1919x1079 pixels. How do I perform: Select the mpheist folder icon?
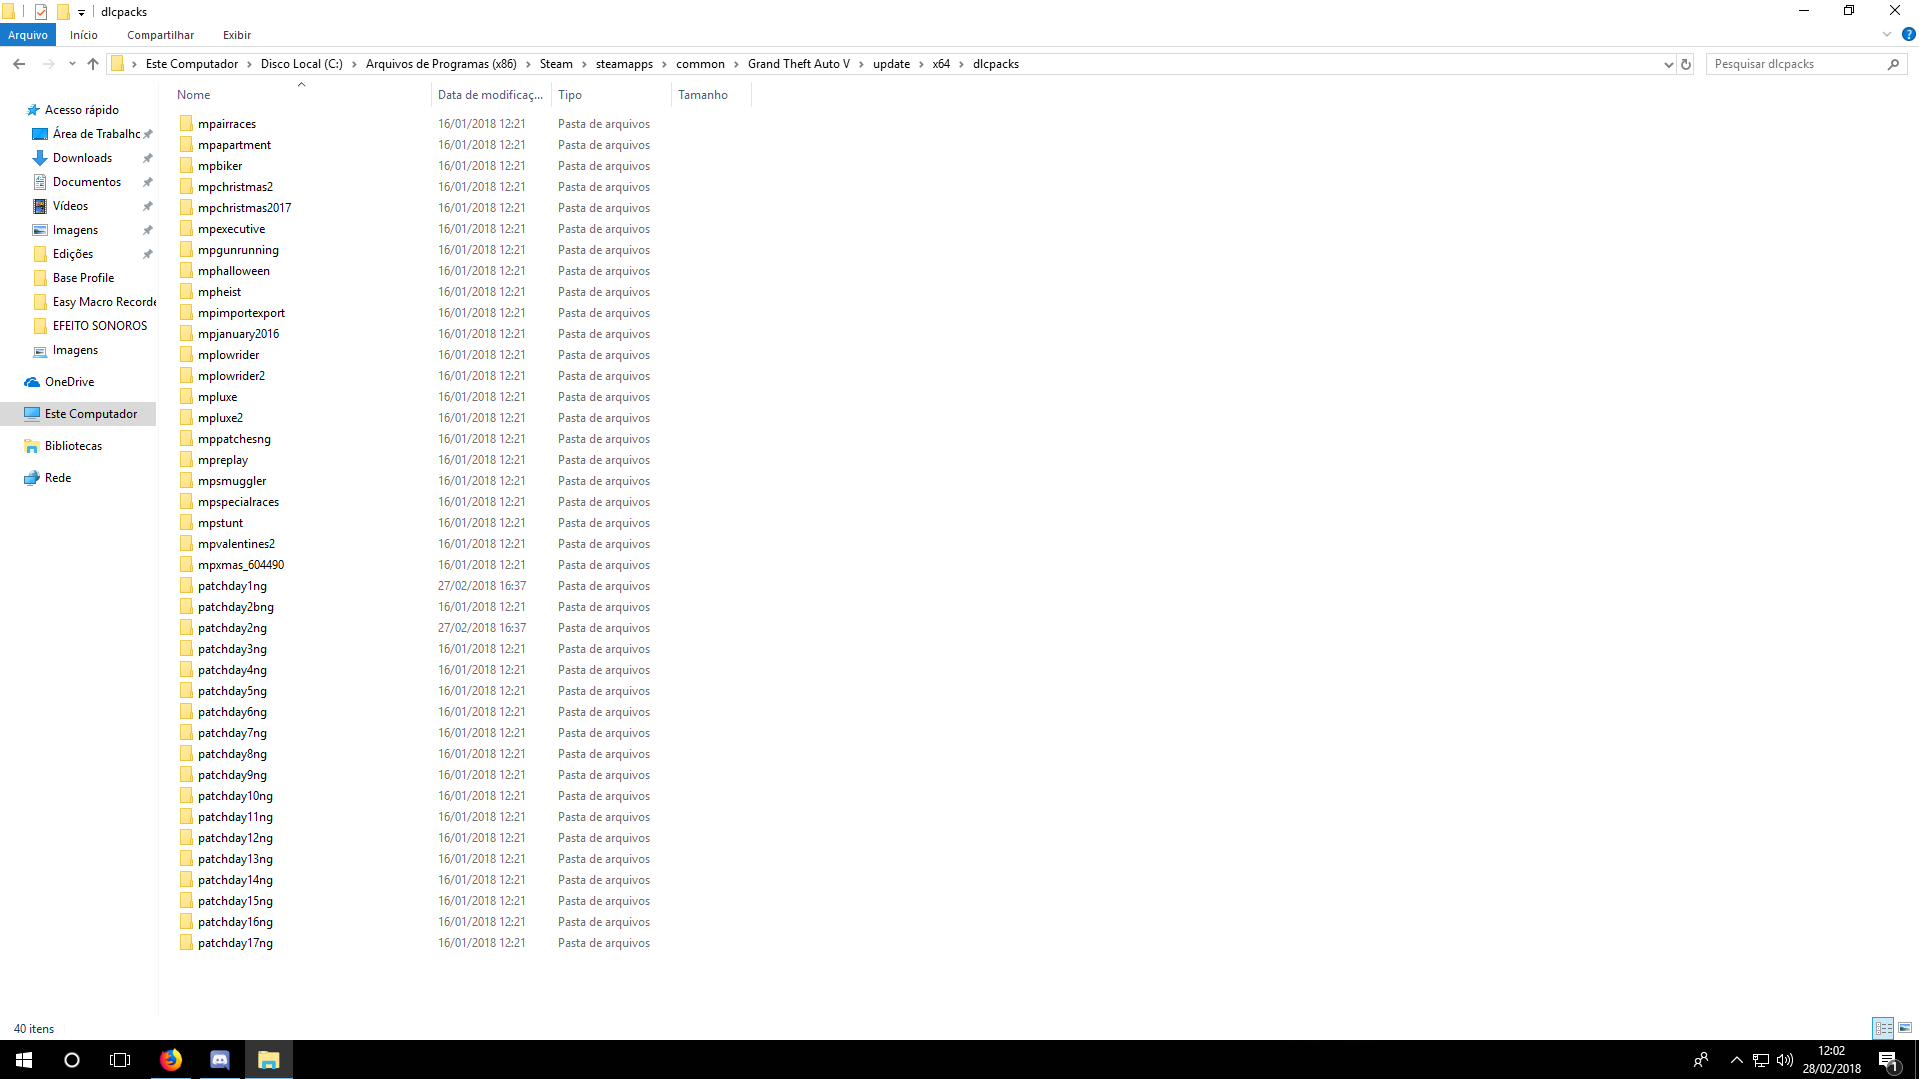point(186,291)
